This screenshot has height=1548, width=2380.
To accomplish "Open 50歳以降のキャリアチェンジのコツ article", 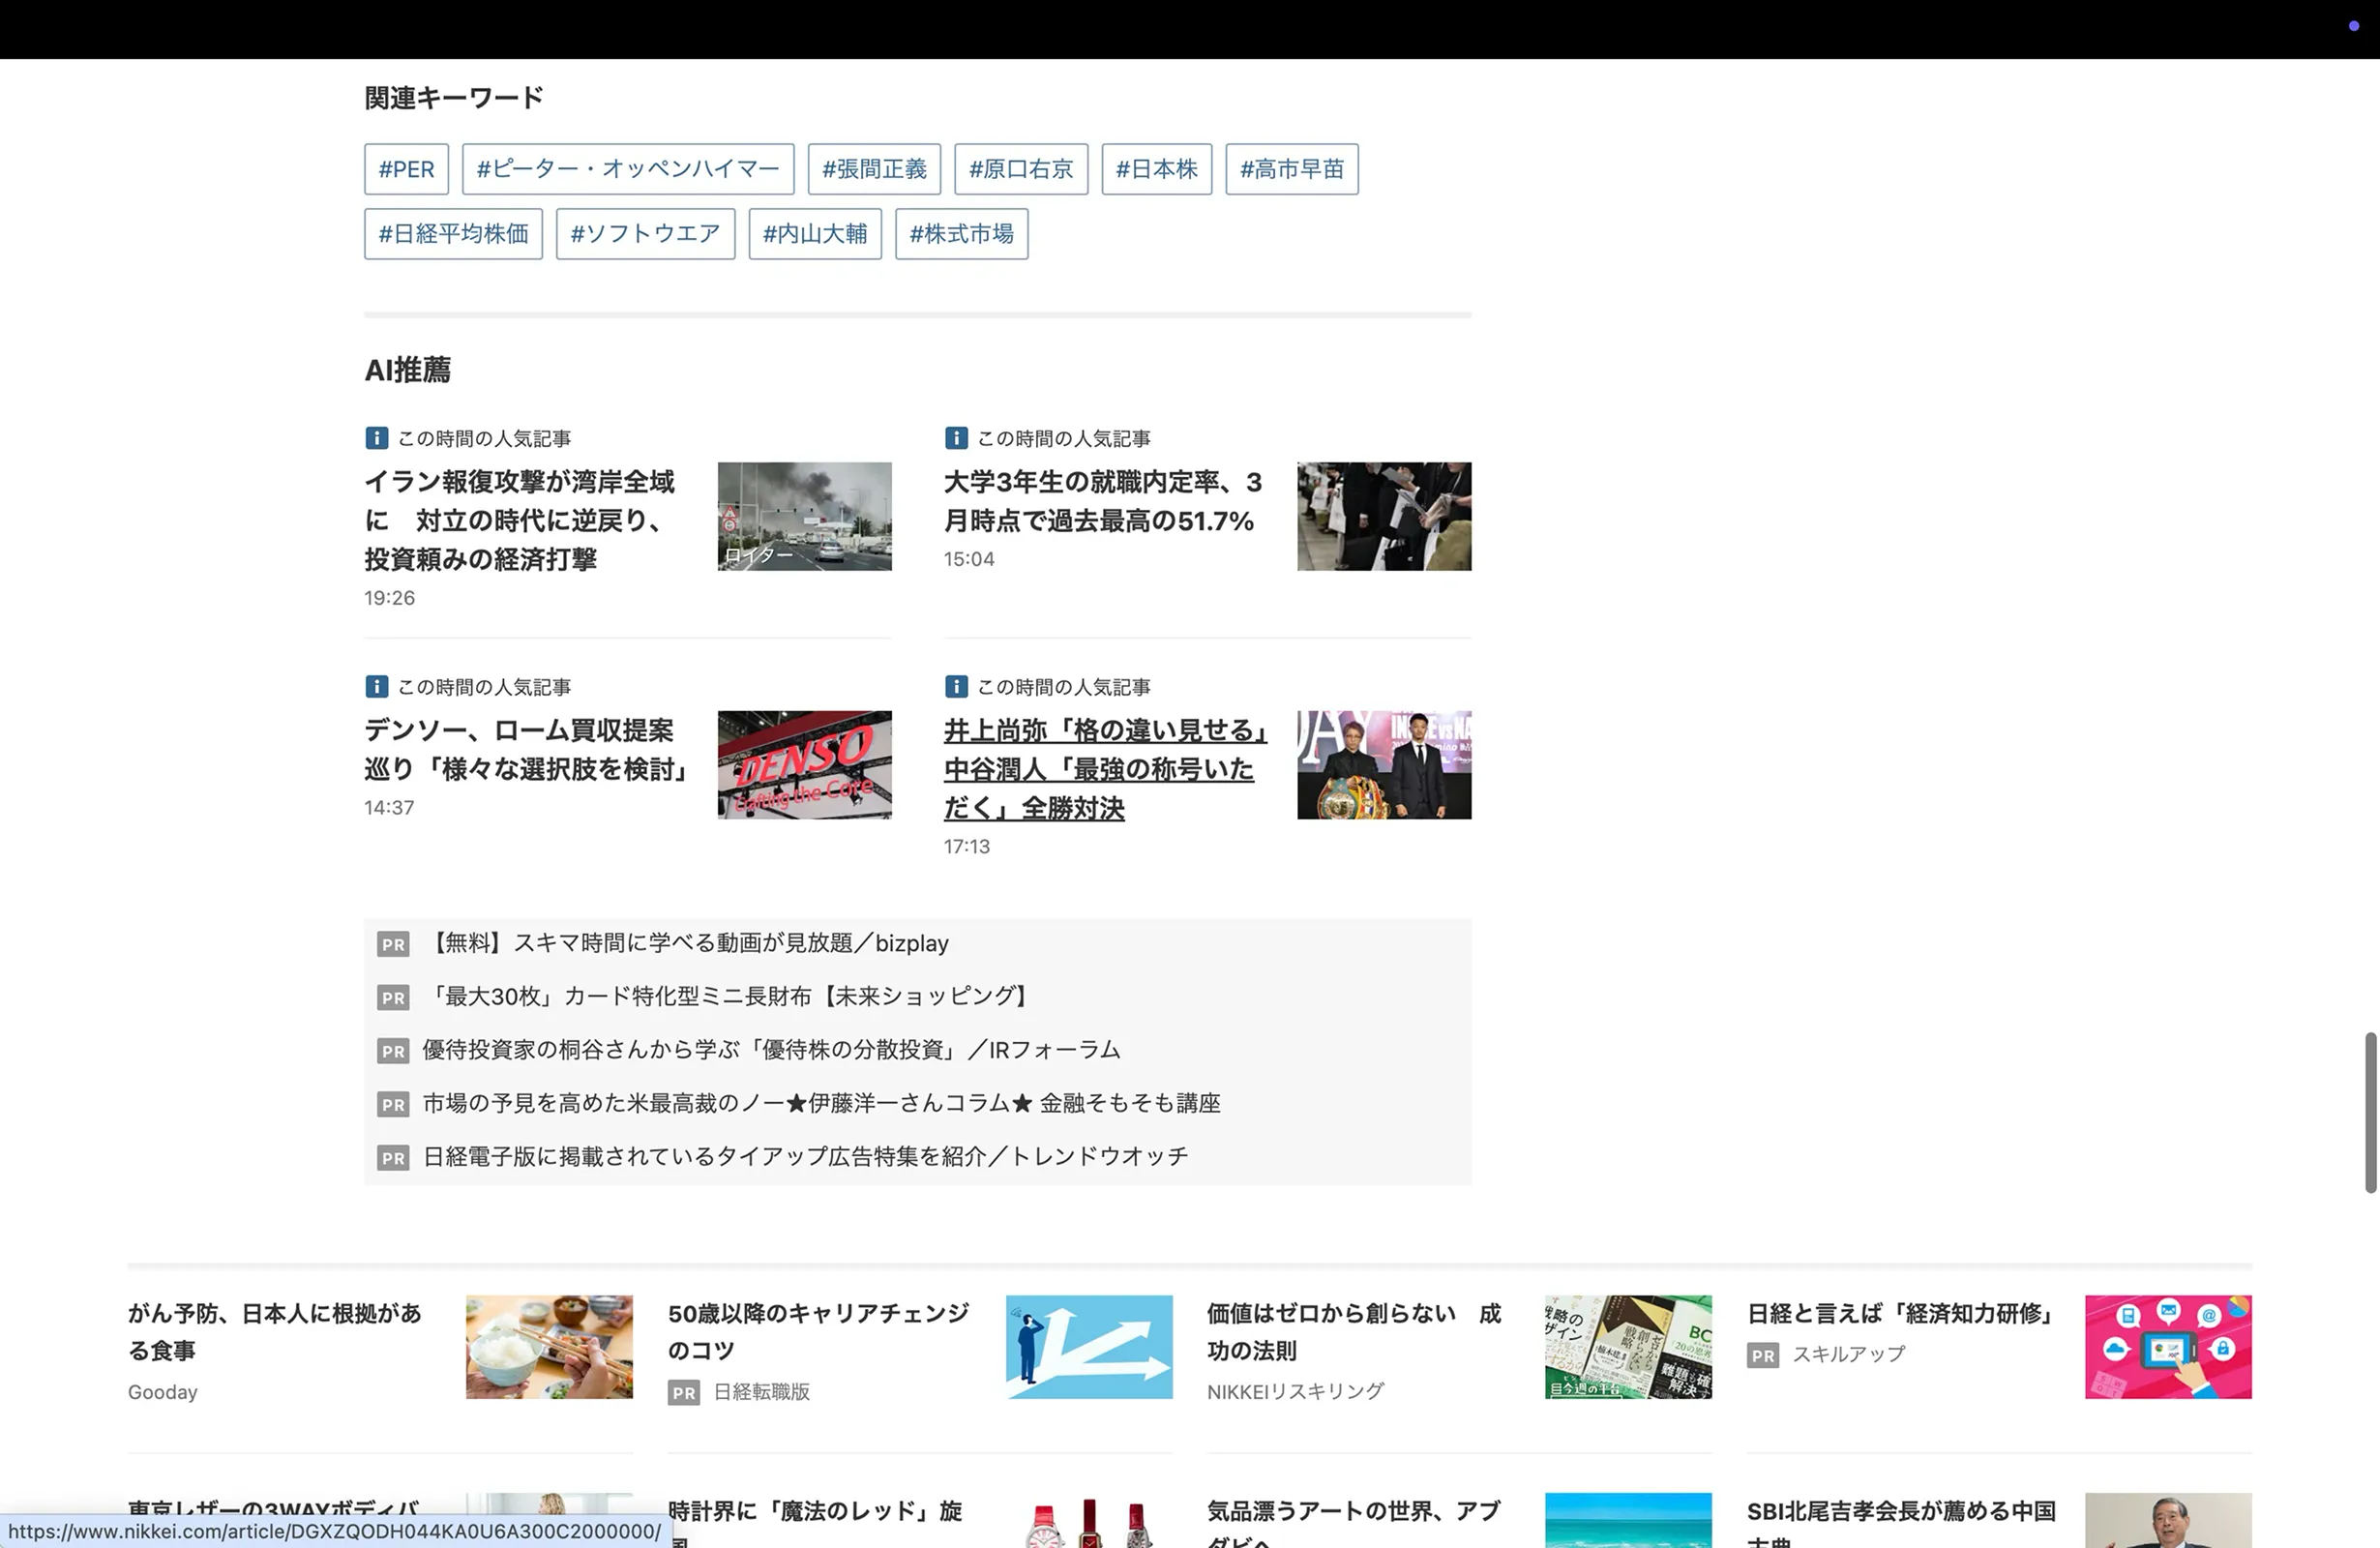I will [x=818, y=1332].
